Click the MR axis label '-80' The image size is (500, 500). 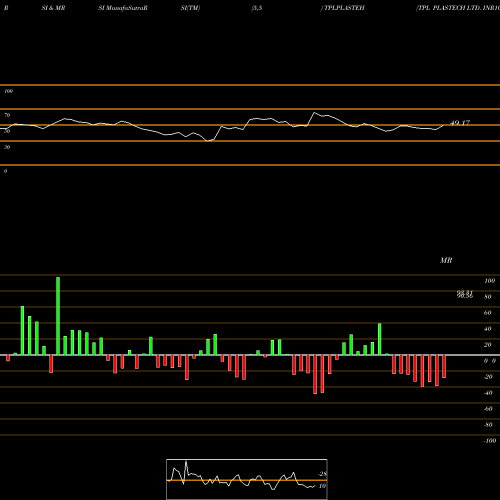488,425
